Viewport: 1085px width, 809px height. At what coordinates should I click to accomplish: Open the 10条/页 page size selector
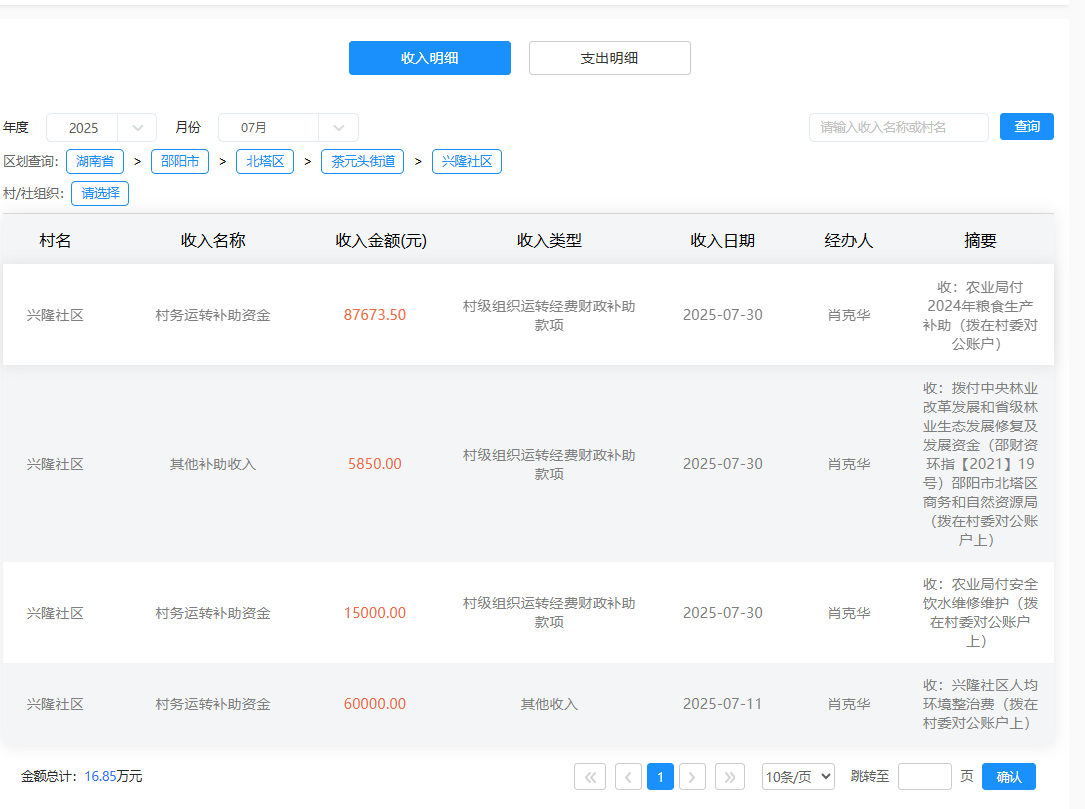pyautogui.click(x=798, y=776)
